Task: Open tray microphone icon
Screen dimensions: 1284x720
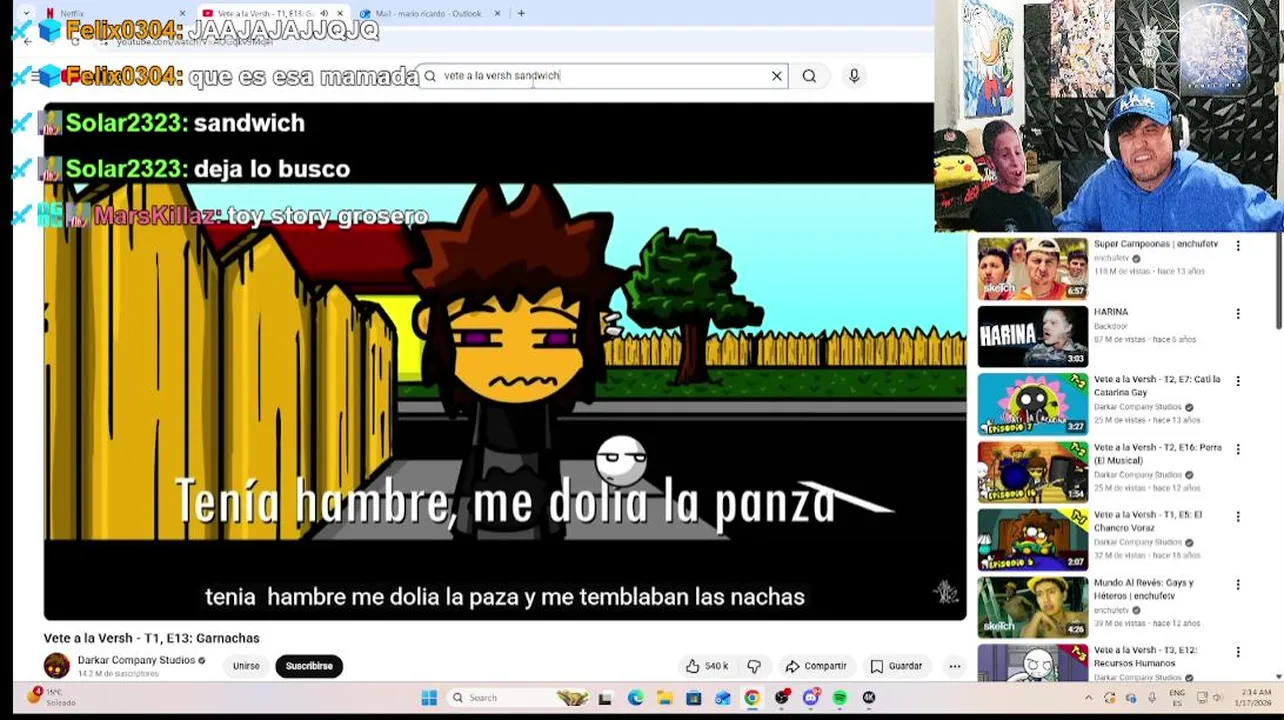Action: point(1152,698)
